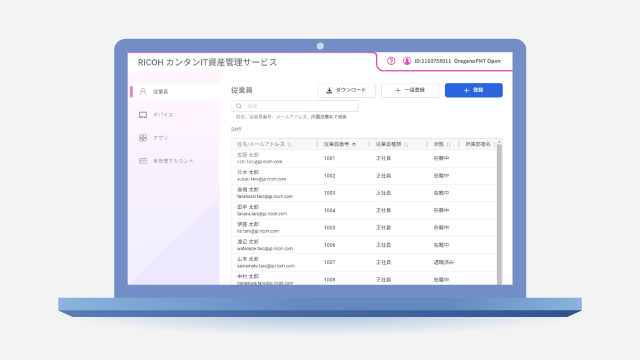Screen dimensions: 640x360
Task: Click the magnifier icon in search box
Action: [x=239, y=106]
